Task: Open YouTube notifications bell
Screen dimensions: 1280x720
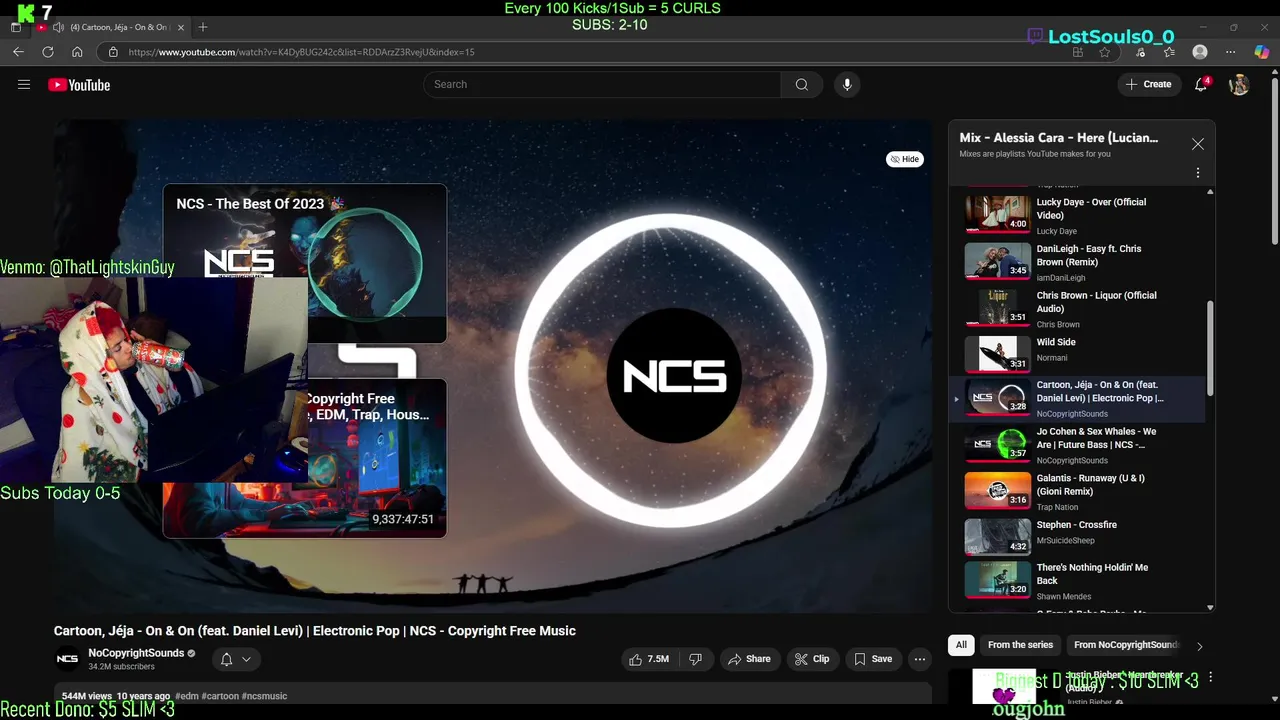Action: pos(1201,85)
